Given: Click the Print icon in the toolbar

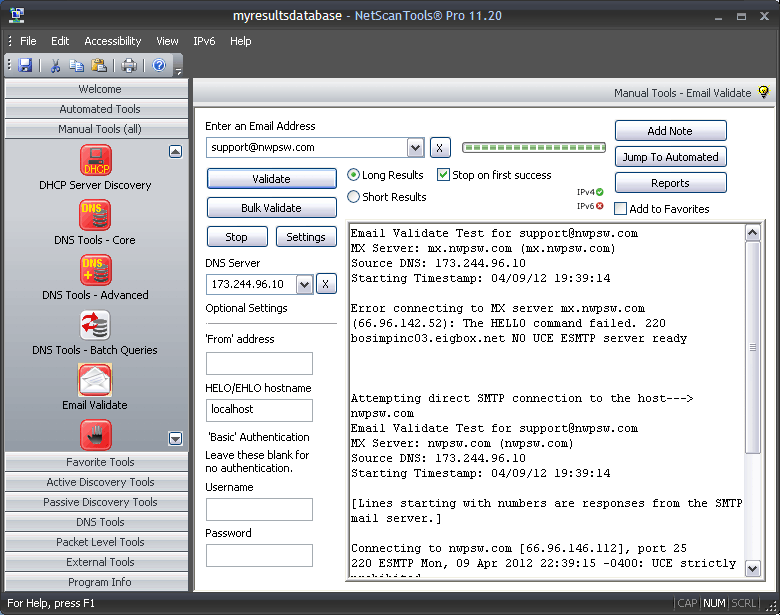Looking at the screenshot, I should (x=129, y=65).
